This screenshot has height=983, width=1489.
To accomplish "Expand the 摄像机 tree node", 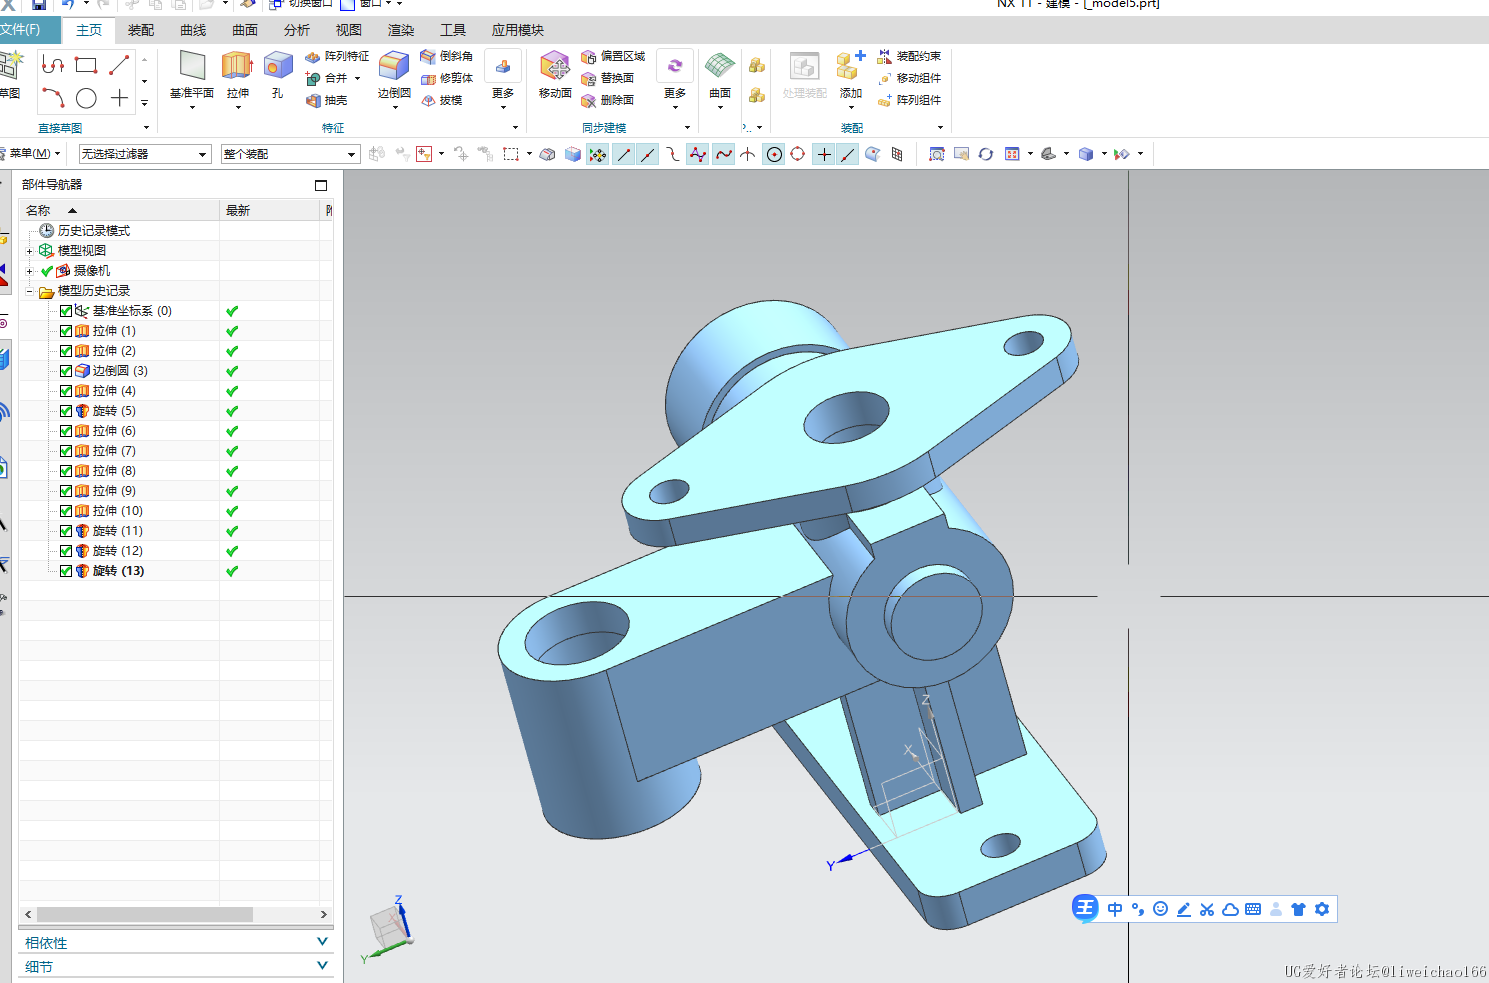I will click(x=30, y=271).
